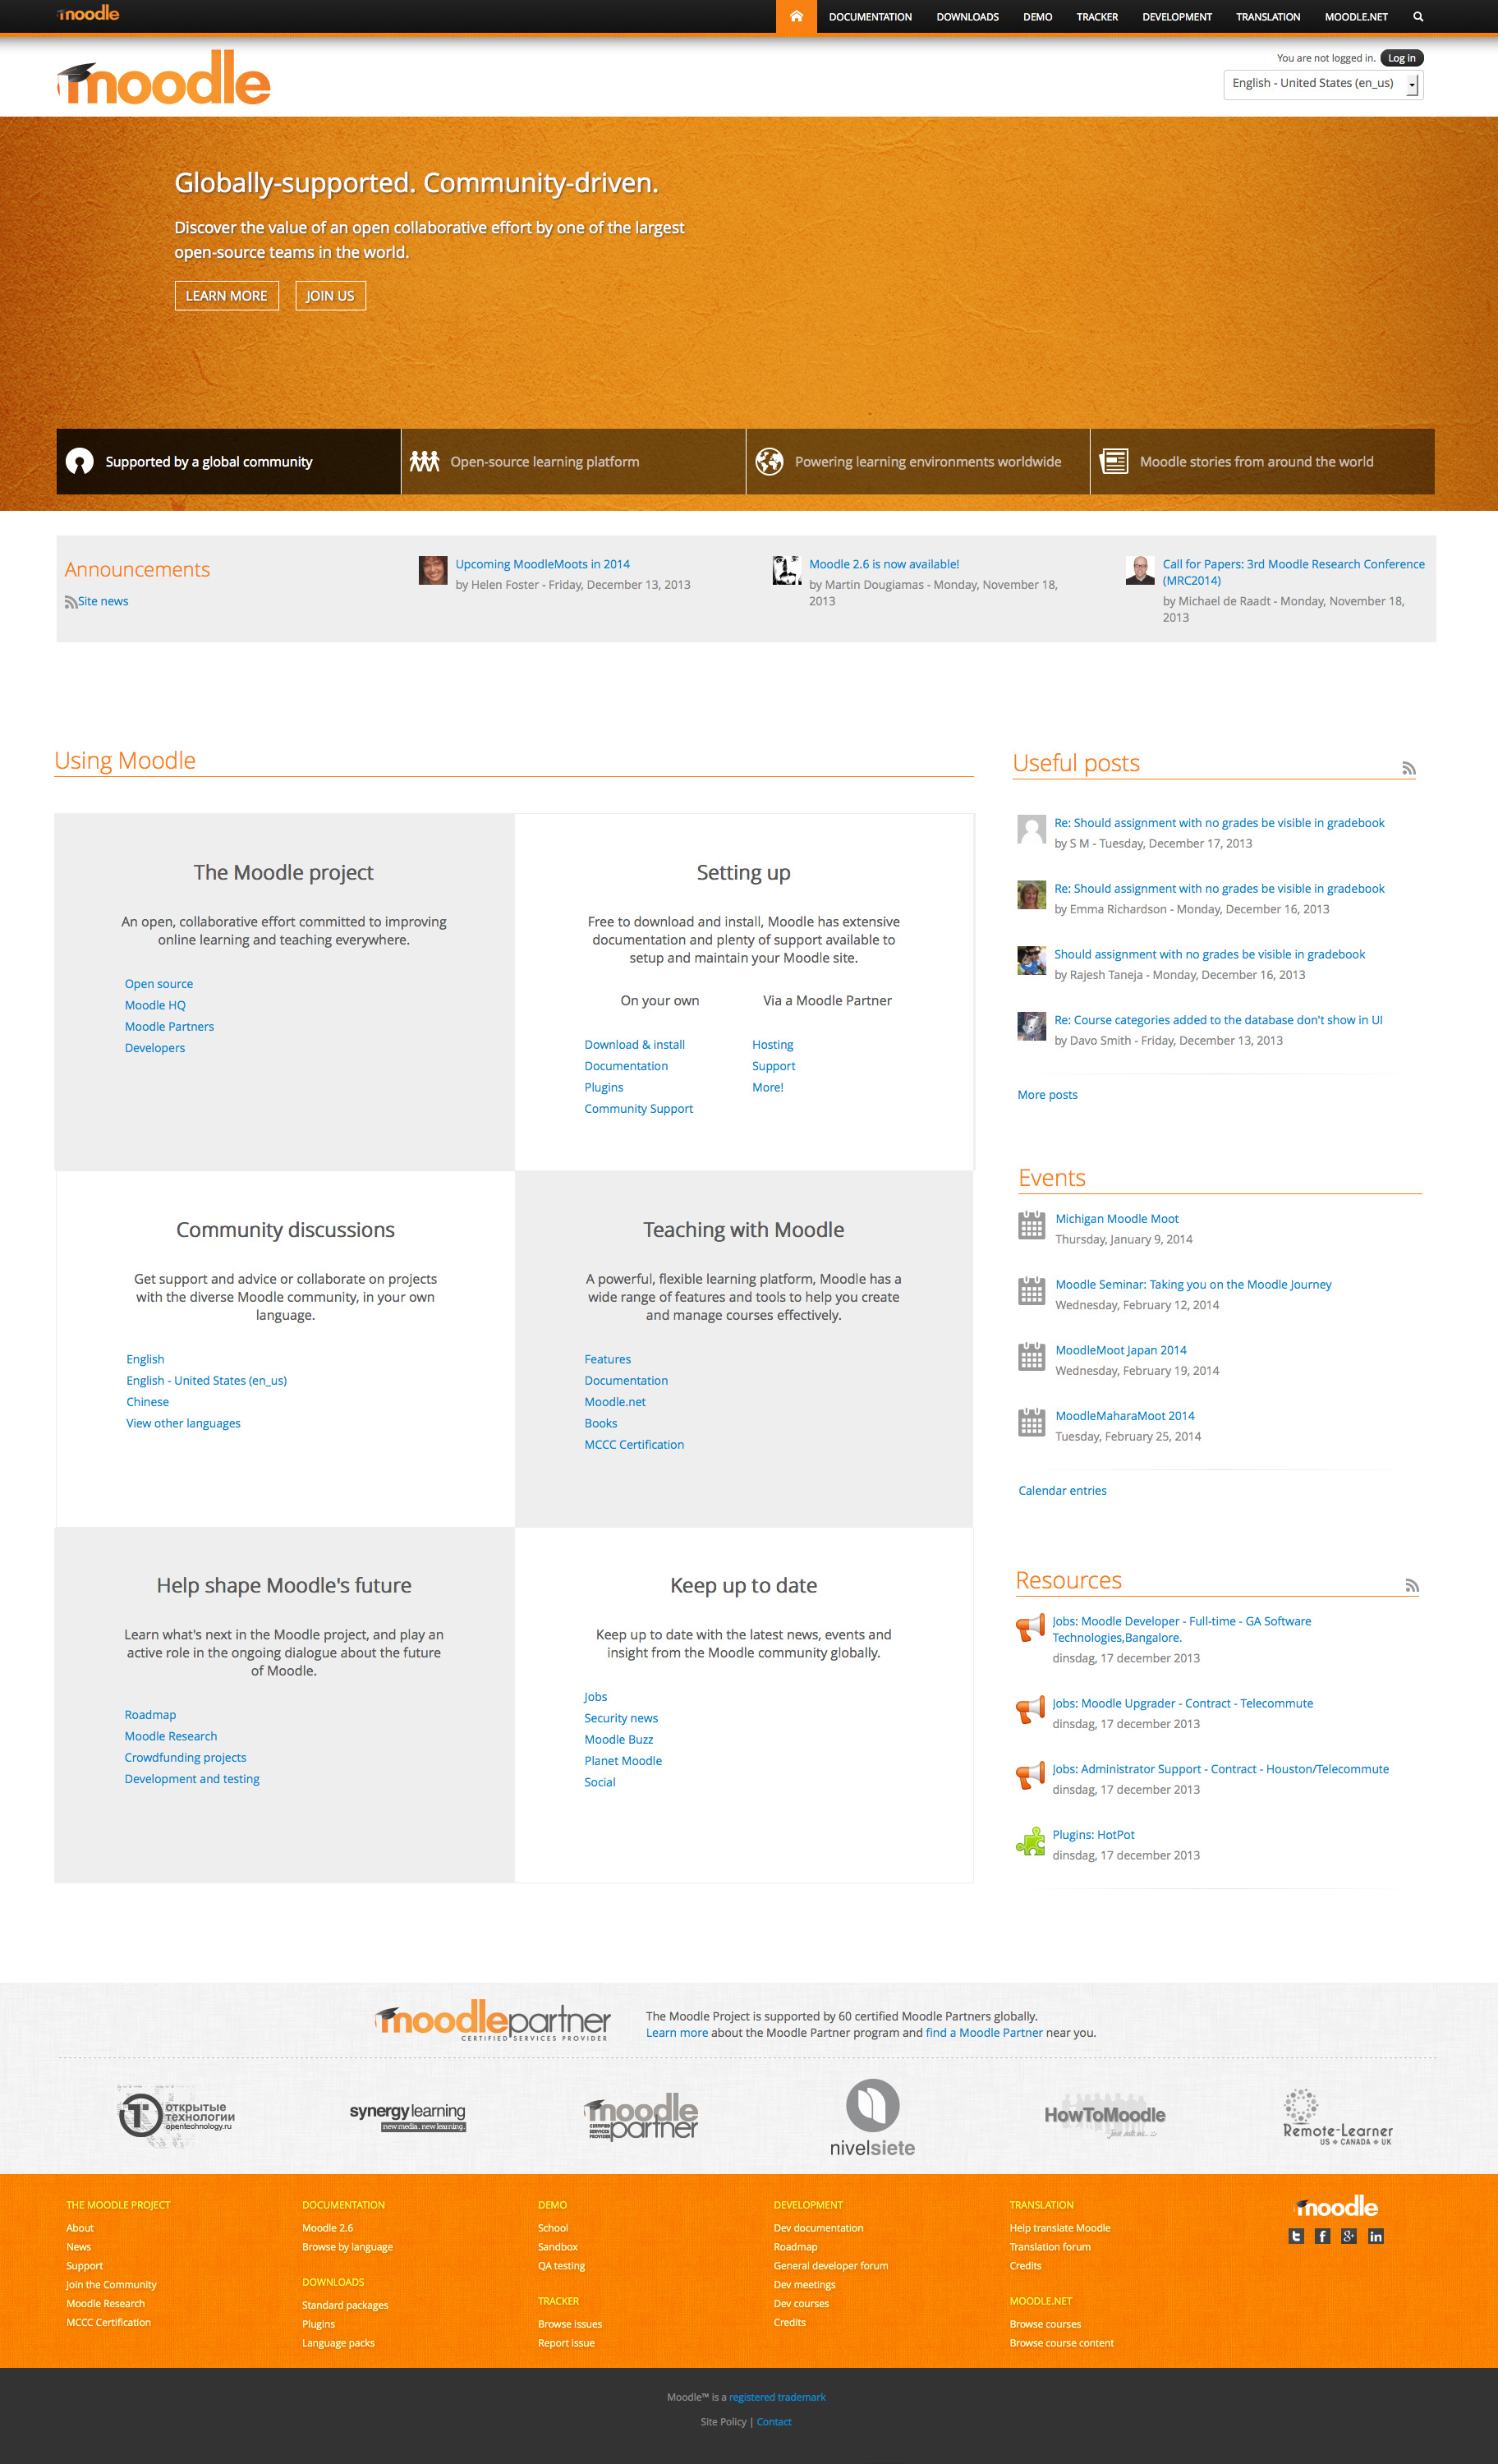Open Planet Moodle link
This screenshot has height=2464, width=1498.
tap(623, 1761)
